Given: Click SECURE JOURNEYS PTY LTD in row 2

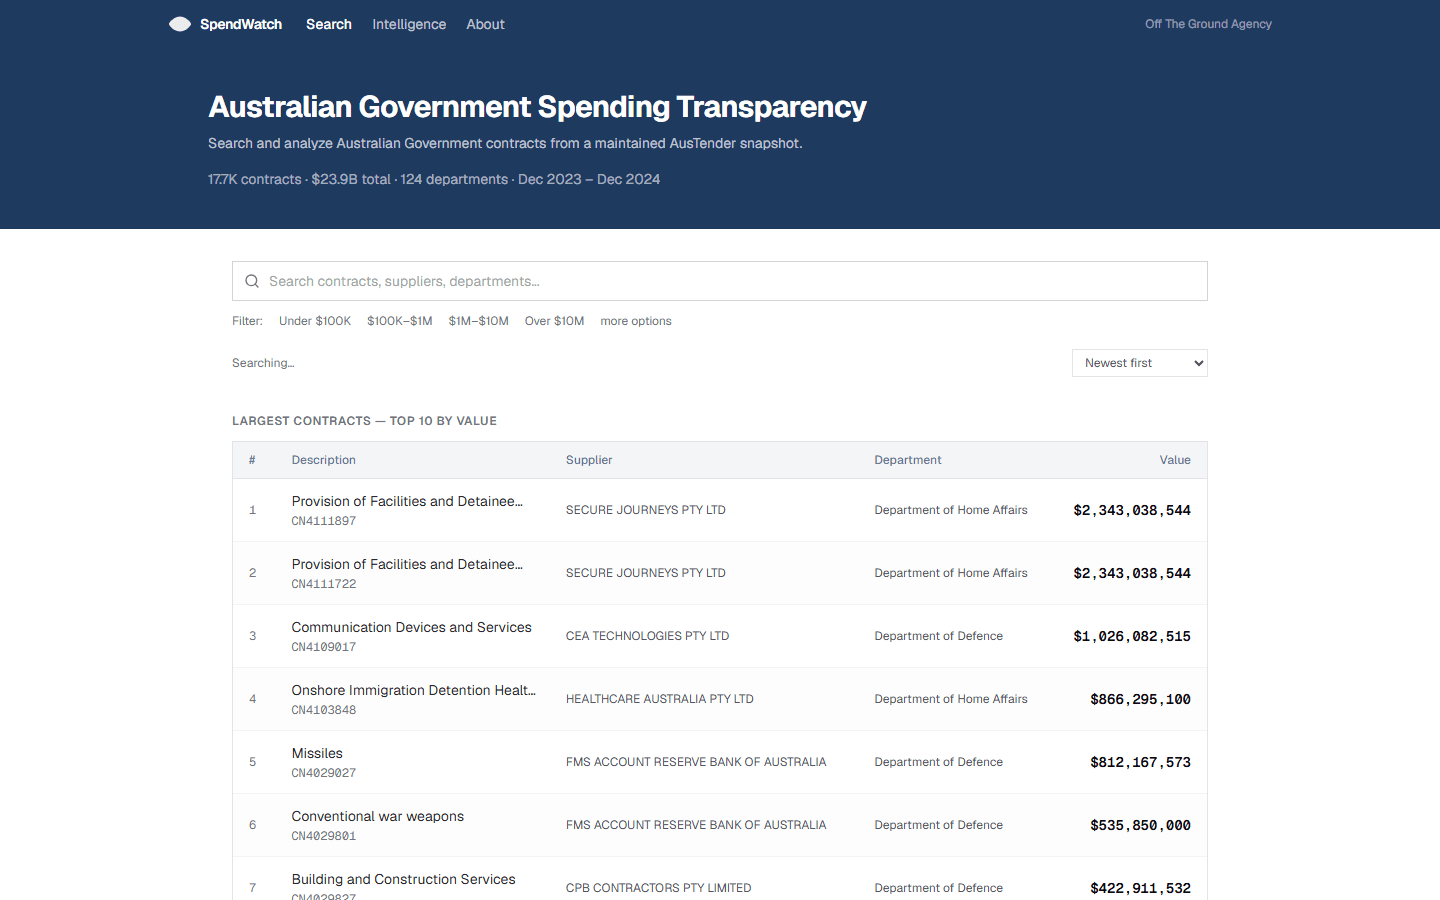Looking at the screenshot, I should tap(646, 573).
